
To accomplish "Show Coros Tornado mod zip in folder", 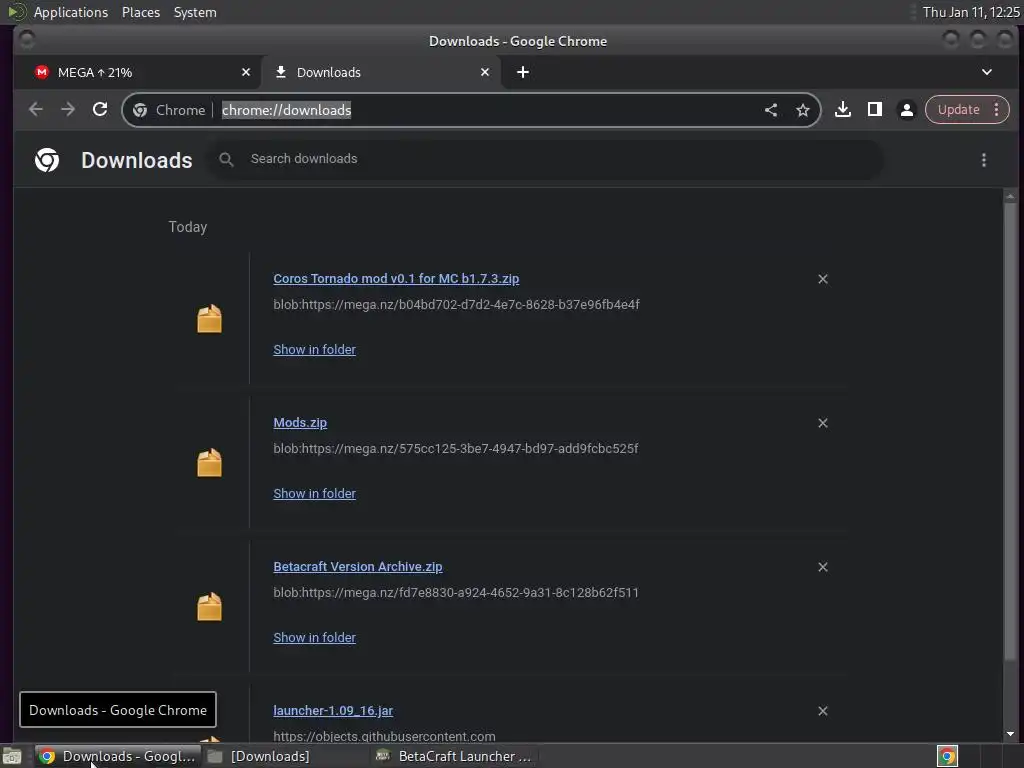I will click(315, 349).
